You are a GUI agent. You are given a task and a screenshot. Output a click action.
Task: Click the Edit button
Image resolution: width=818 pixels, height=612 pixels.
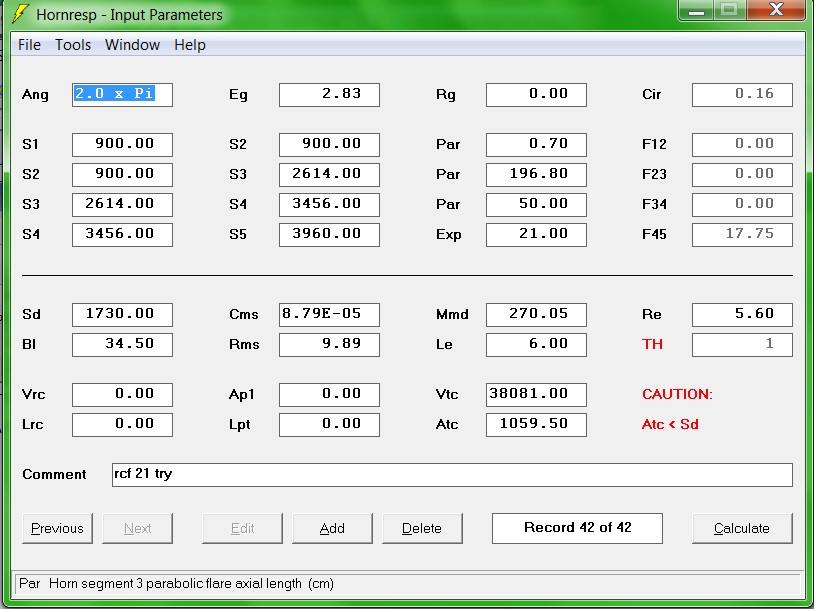pyautogui.click(x=243, y=530)
